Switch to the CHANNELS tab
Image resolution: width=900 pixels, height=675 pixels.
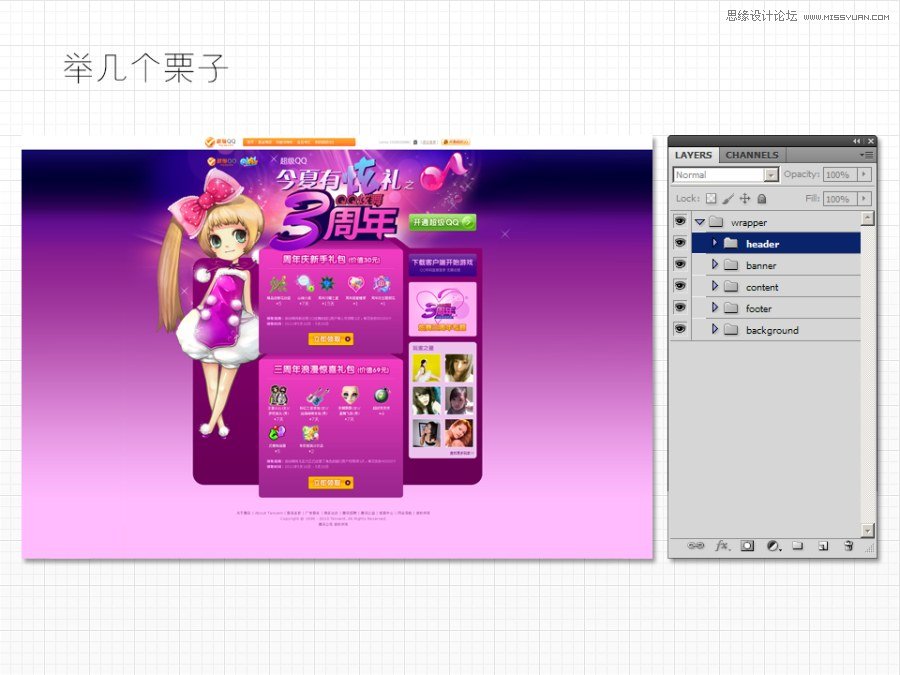(x=751, y=155)
